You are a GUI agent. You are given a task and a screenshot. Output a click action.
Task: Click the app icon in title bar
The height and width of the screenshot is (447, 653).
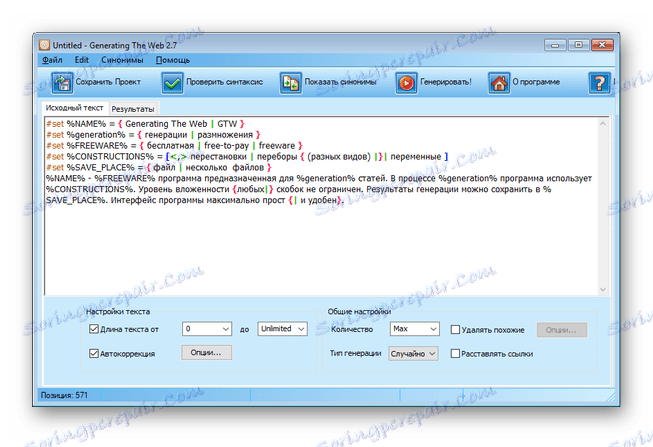pos(45,45)
